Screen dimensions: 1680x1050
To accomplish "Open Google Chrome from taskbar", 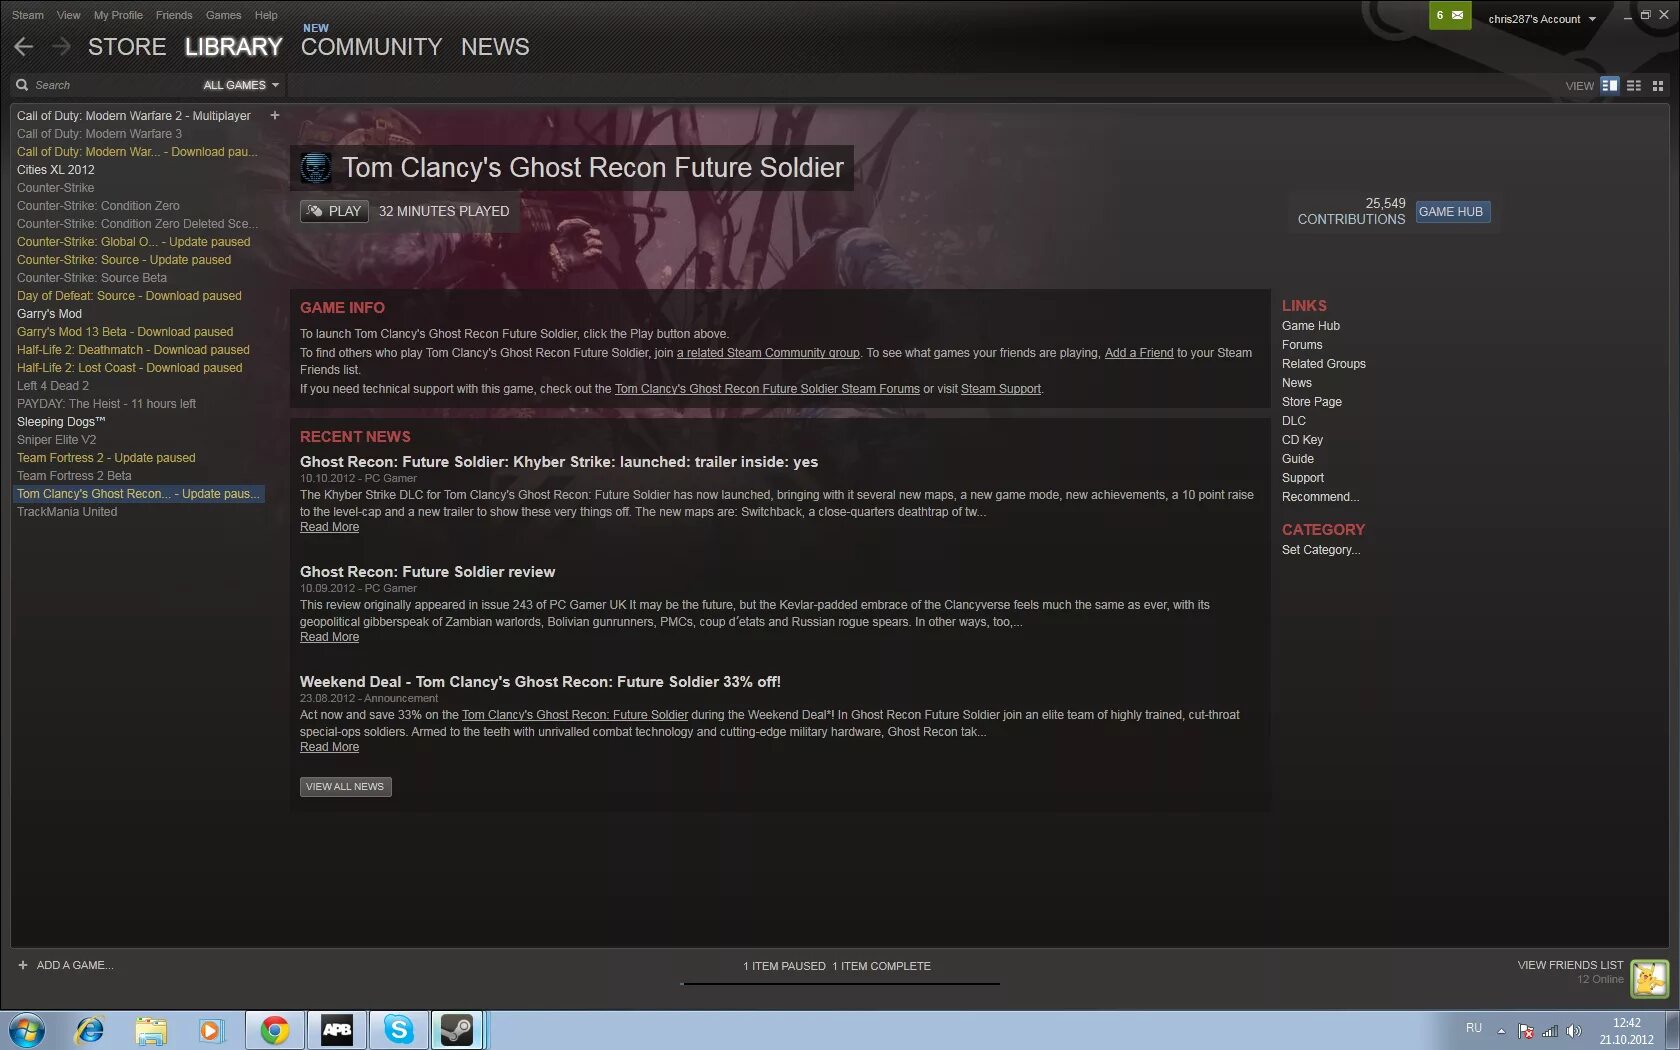I will [275, 1030].
